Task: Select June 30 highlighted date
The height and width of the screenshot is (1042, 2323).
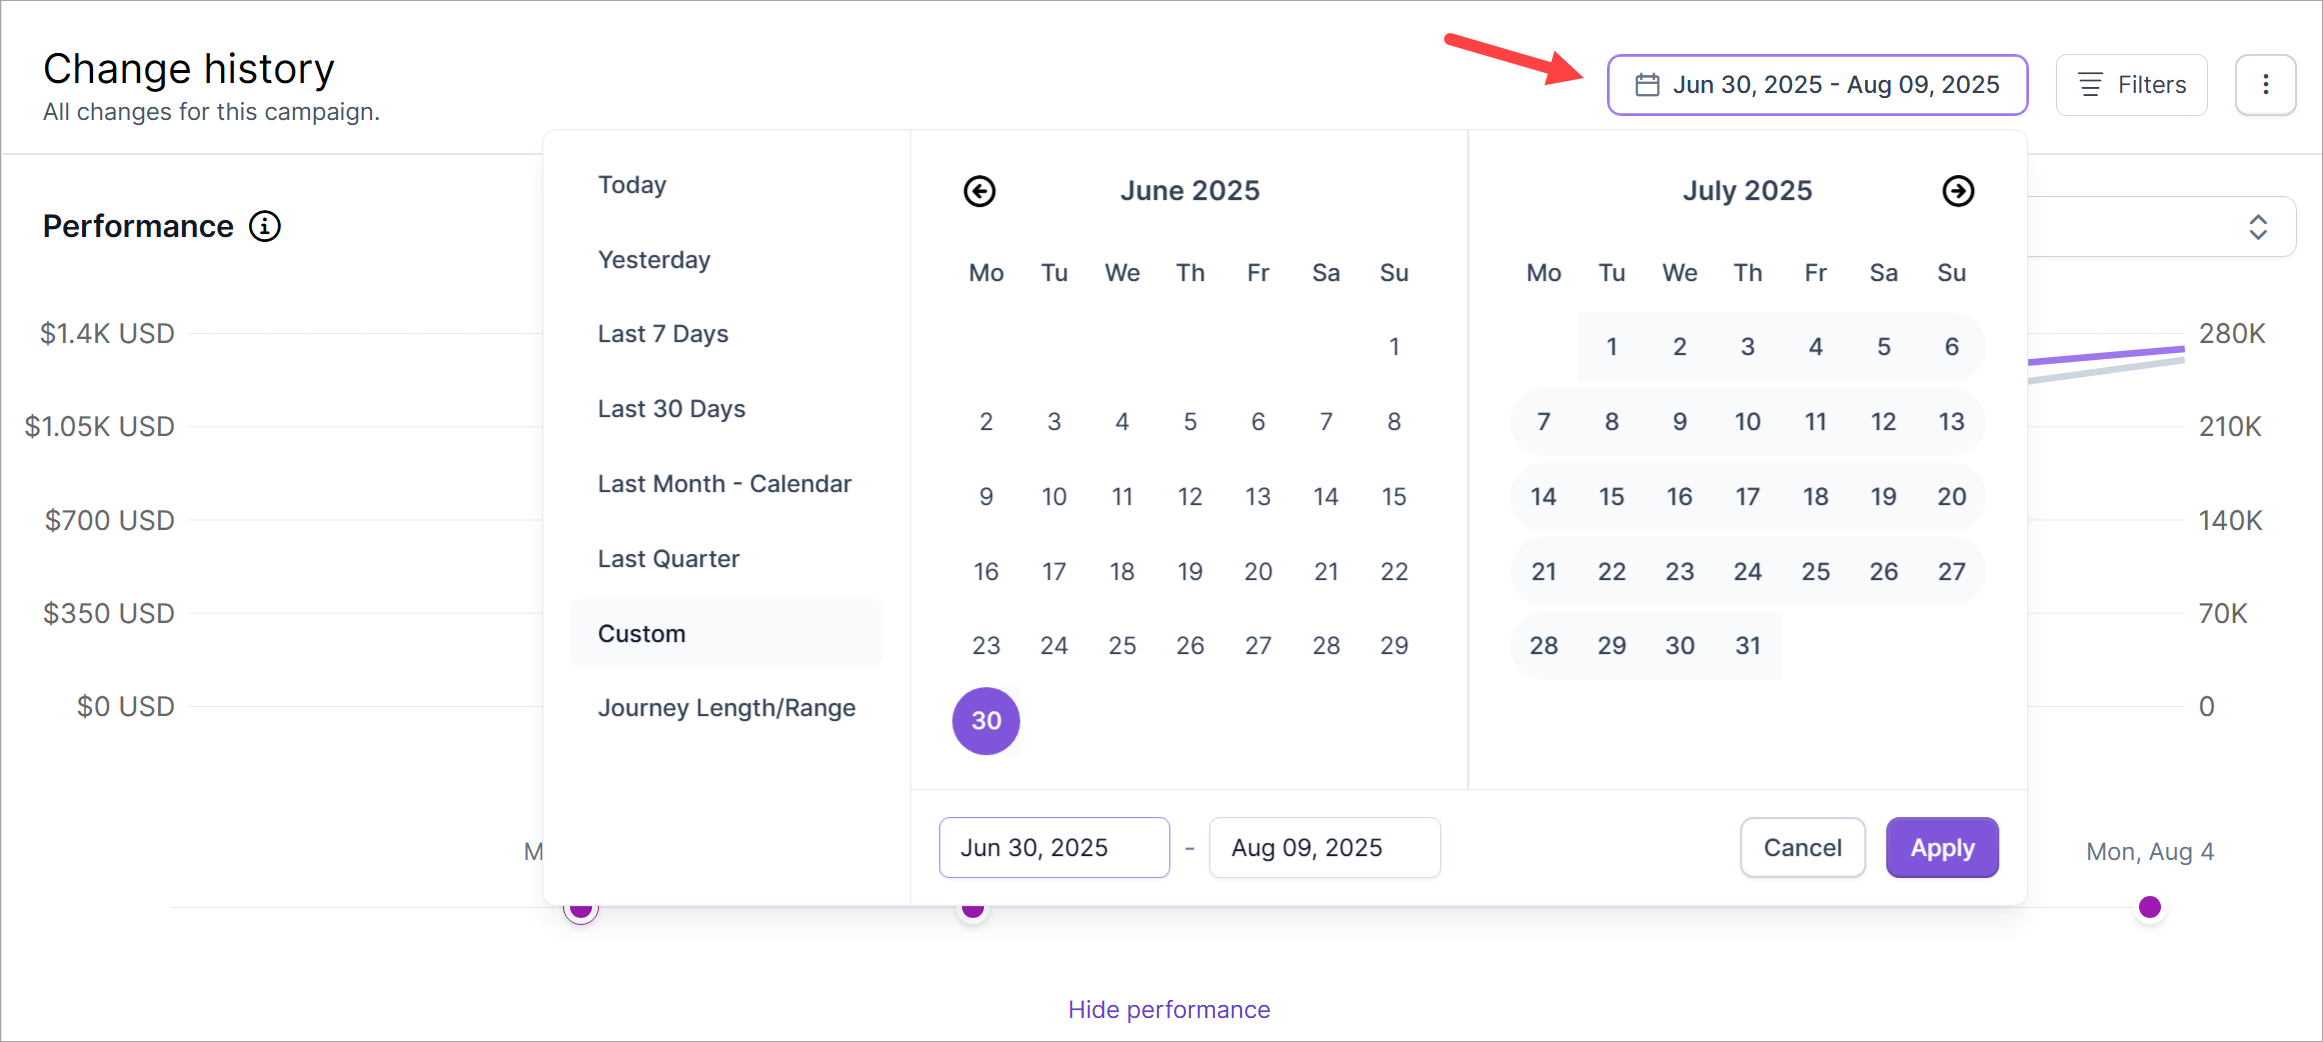Action: [986, 721]
